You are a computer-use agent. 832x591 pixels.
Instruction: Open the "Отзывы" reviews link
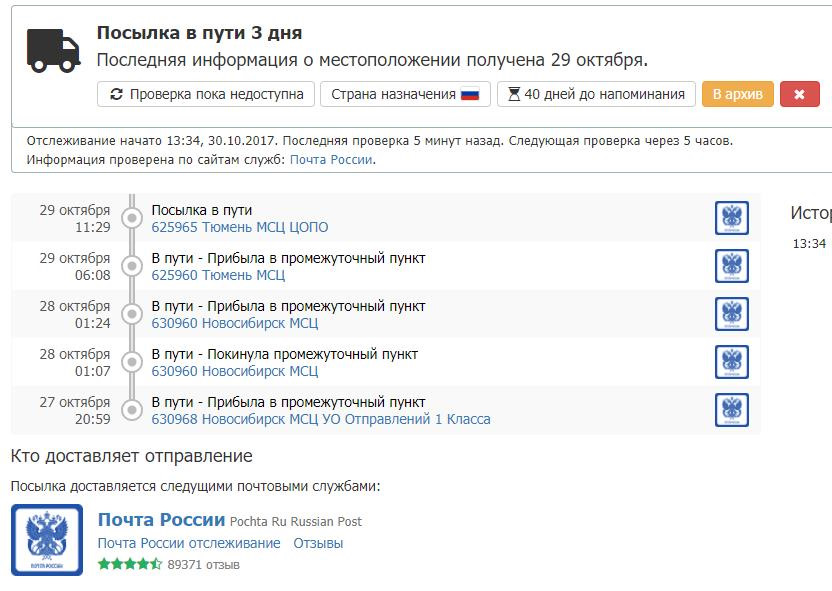(x=318, y=543)
